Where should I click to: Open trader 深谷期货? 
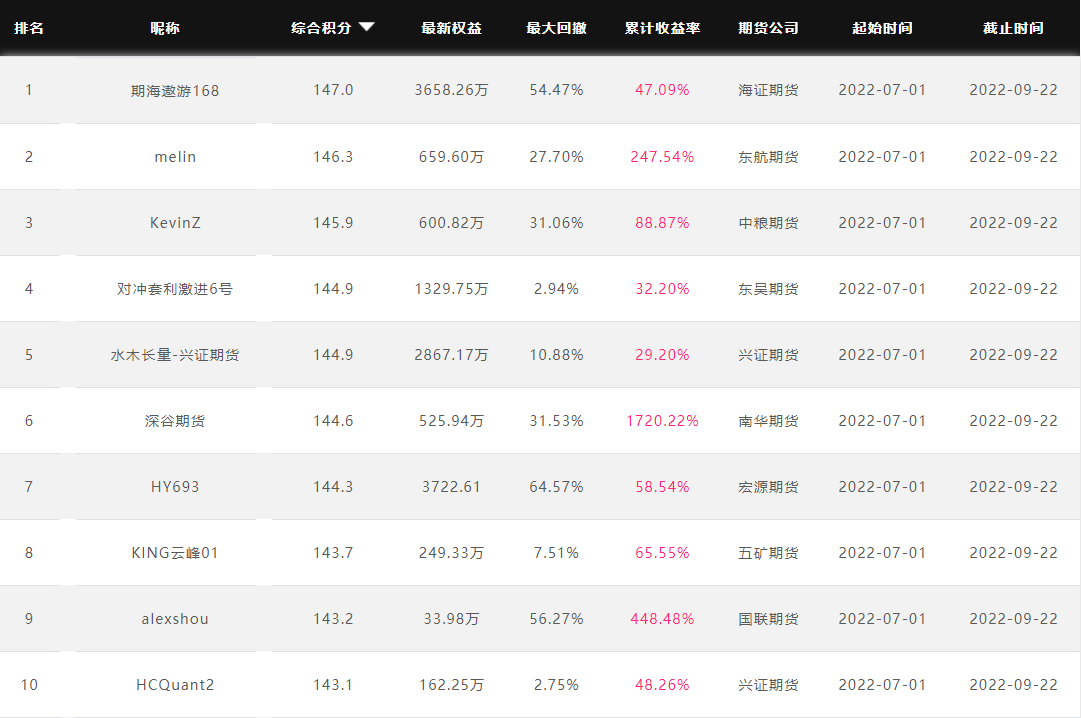pos(175,421)
